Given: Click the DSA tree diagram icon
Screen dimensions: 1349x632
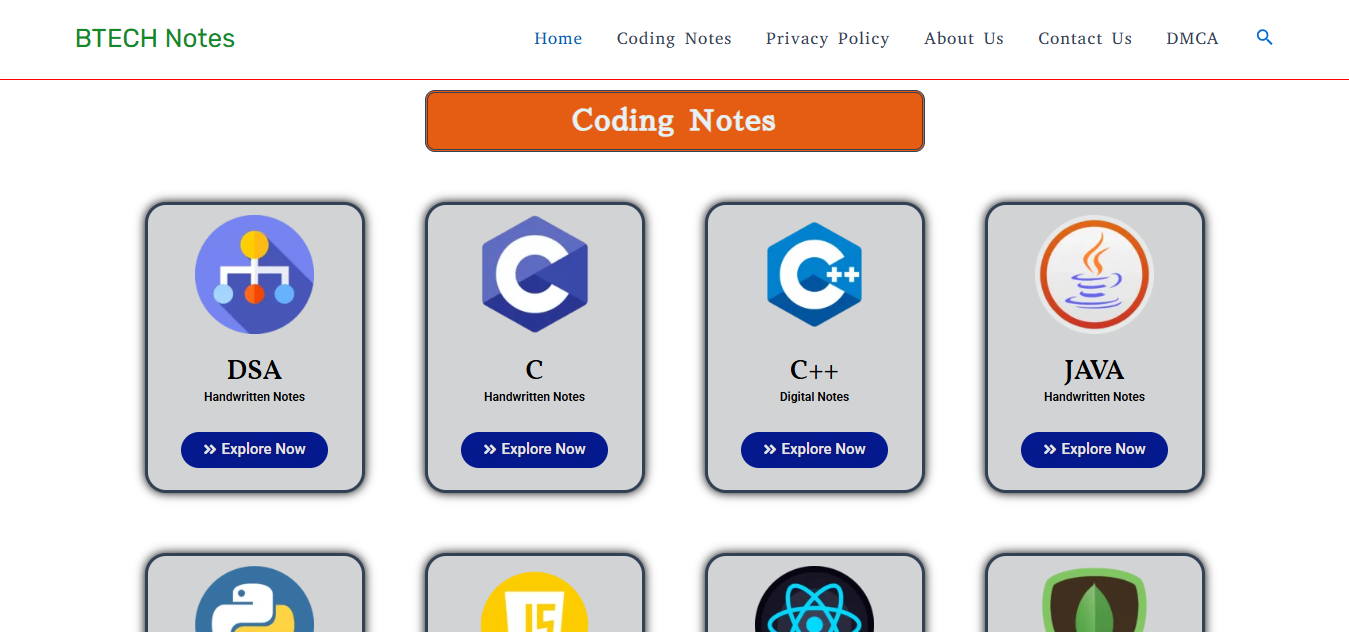Looking at the screenshot, I should [x=254, y=274].
